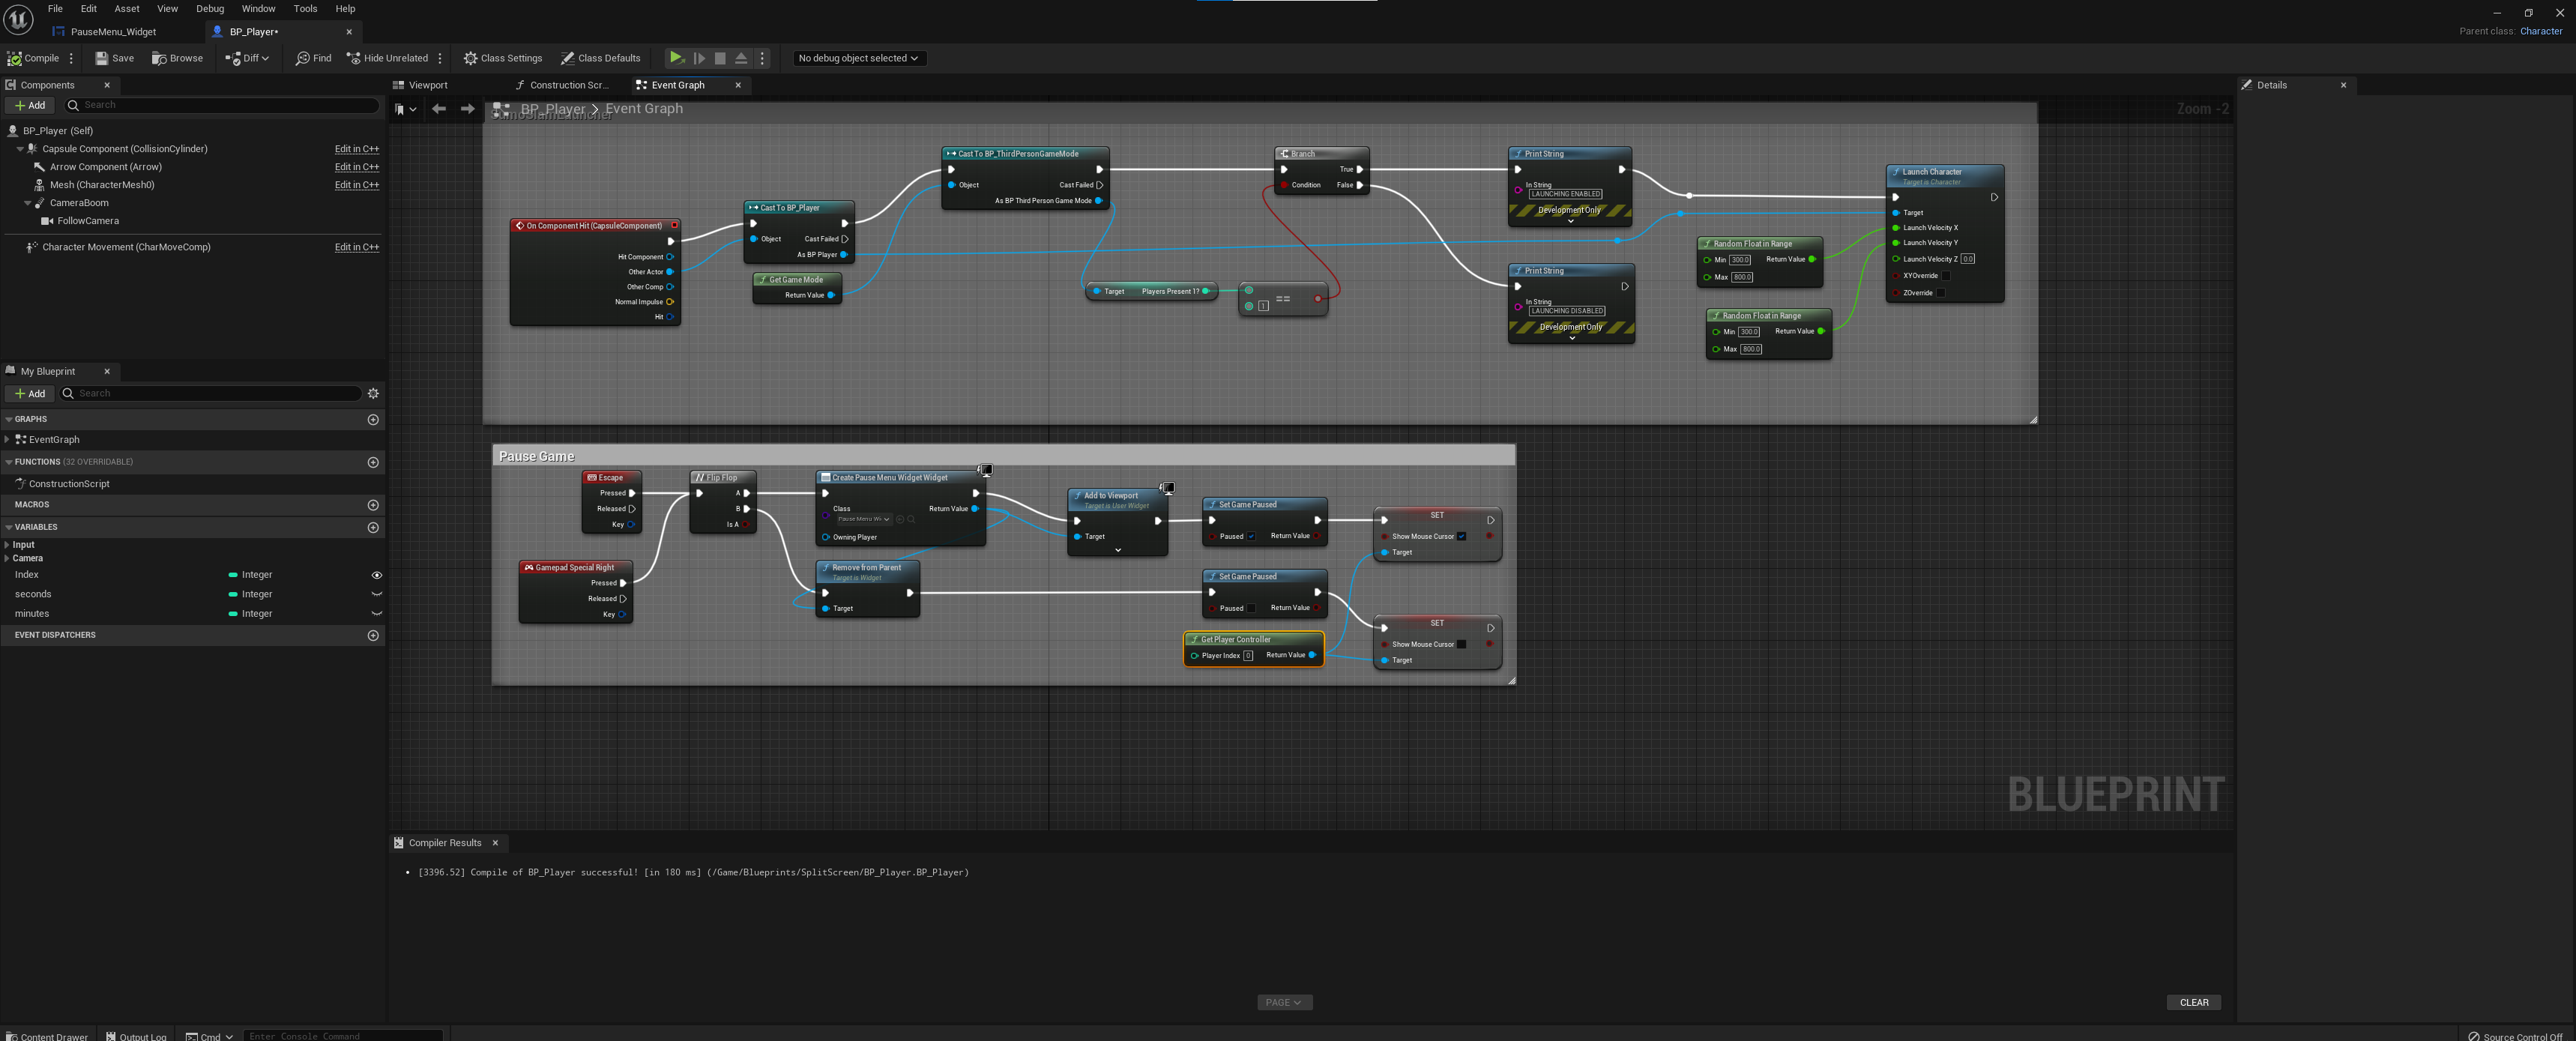
Task: Open Class Defaults
Action: 600,58
